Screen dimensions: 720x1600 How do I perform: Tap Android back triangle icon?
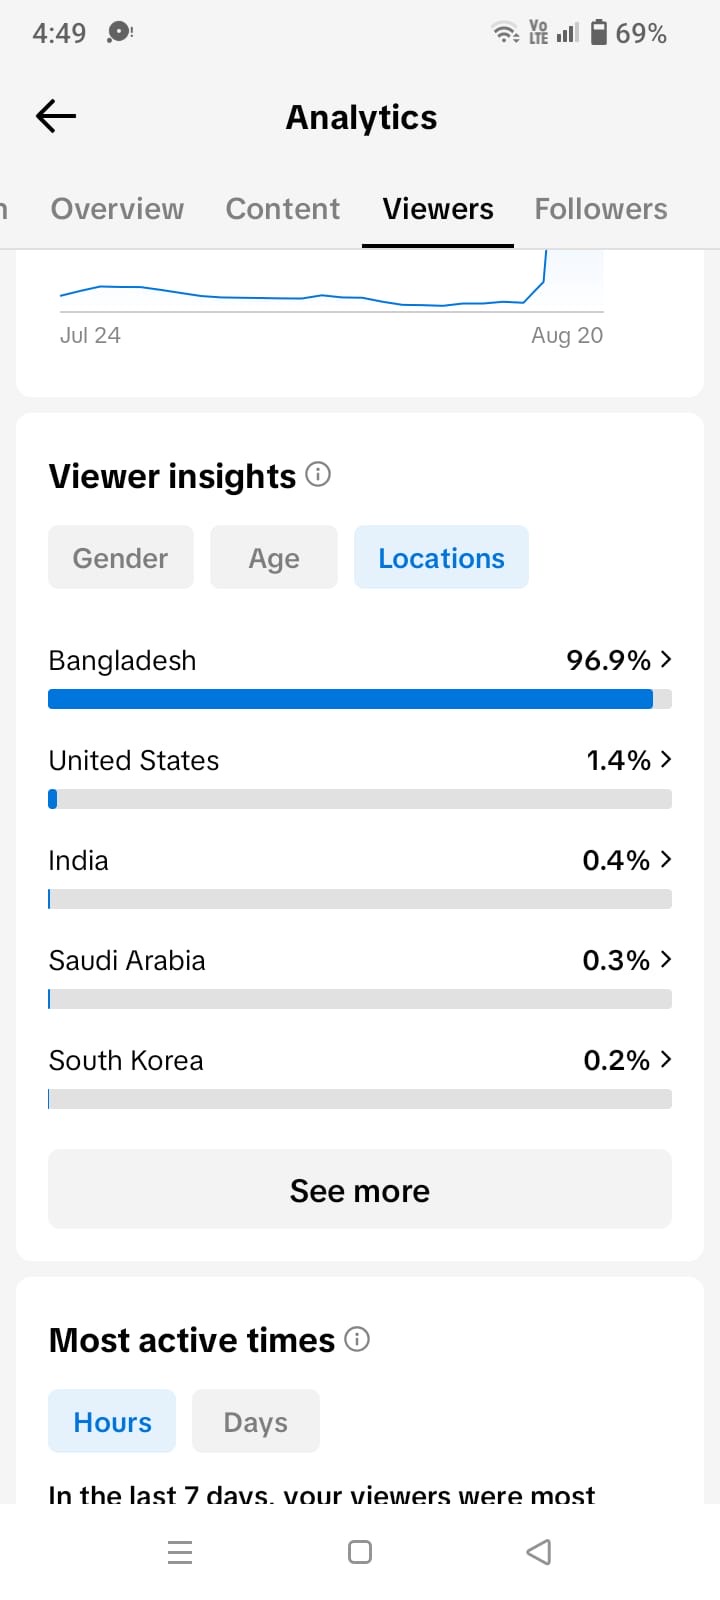pos(539,1552)
